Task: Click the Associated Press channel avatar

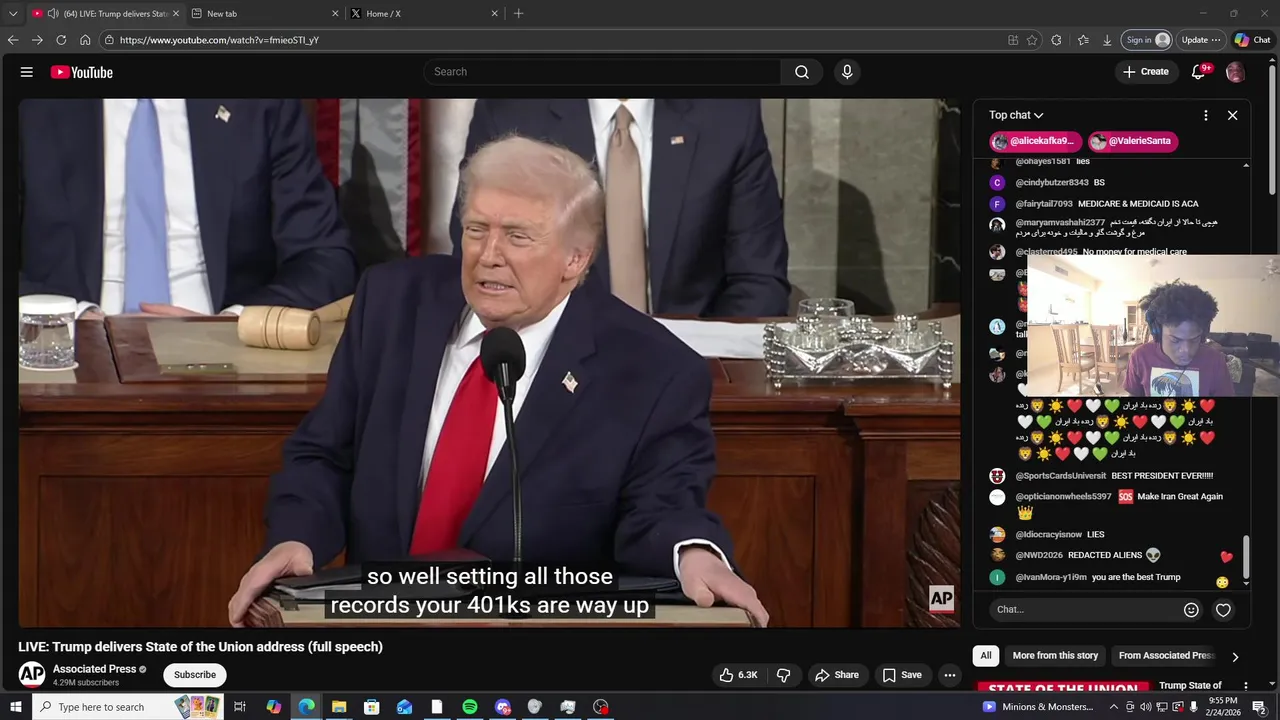Action: coord(32,674)
